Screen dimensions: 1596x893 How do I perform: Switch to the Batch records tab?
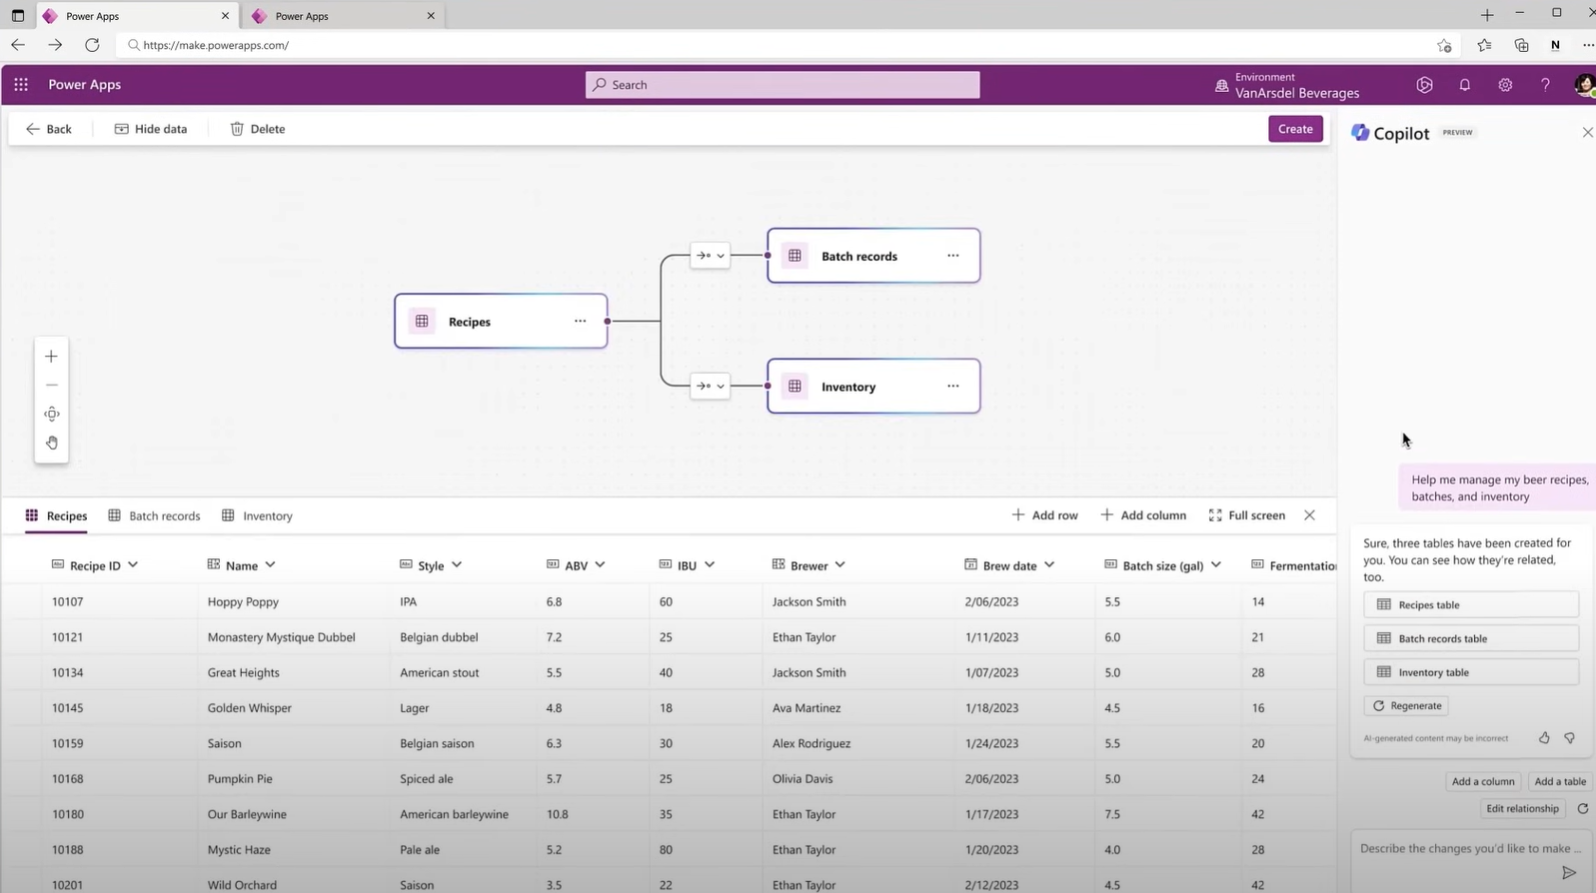(x=154, y=516)
